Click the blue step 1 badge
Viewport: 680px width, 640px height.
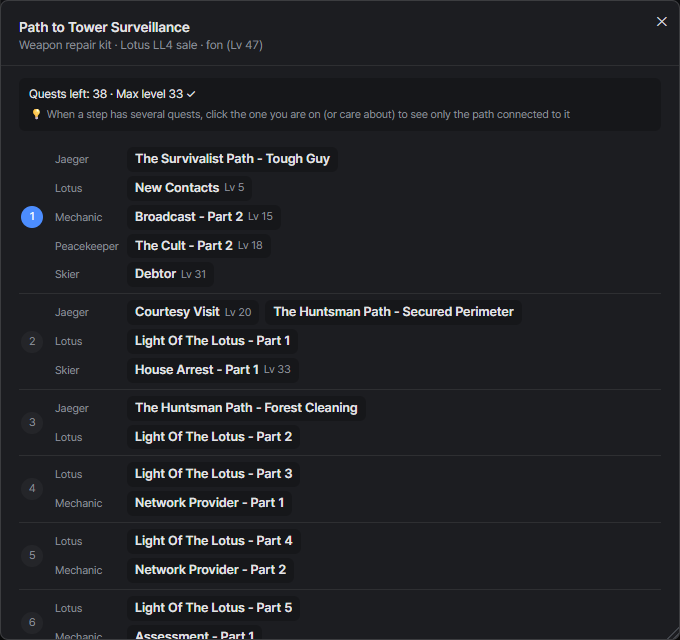click(x=32, y=217)
